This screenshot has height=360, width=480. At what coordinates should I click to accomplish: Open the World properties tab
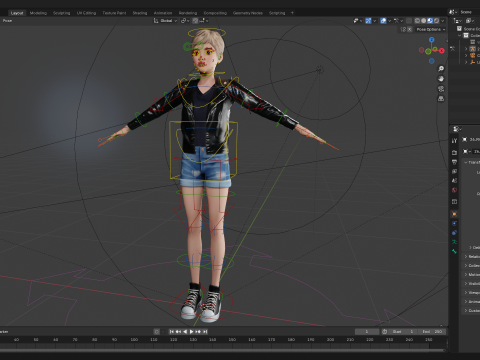(x=454, y=190)
